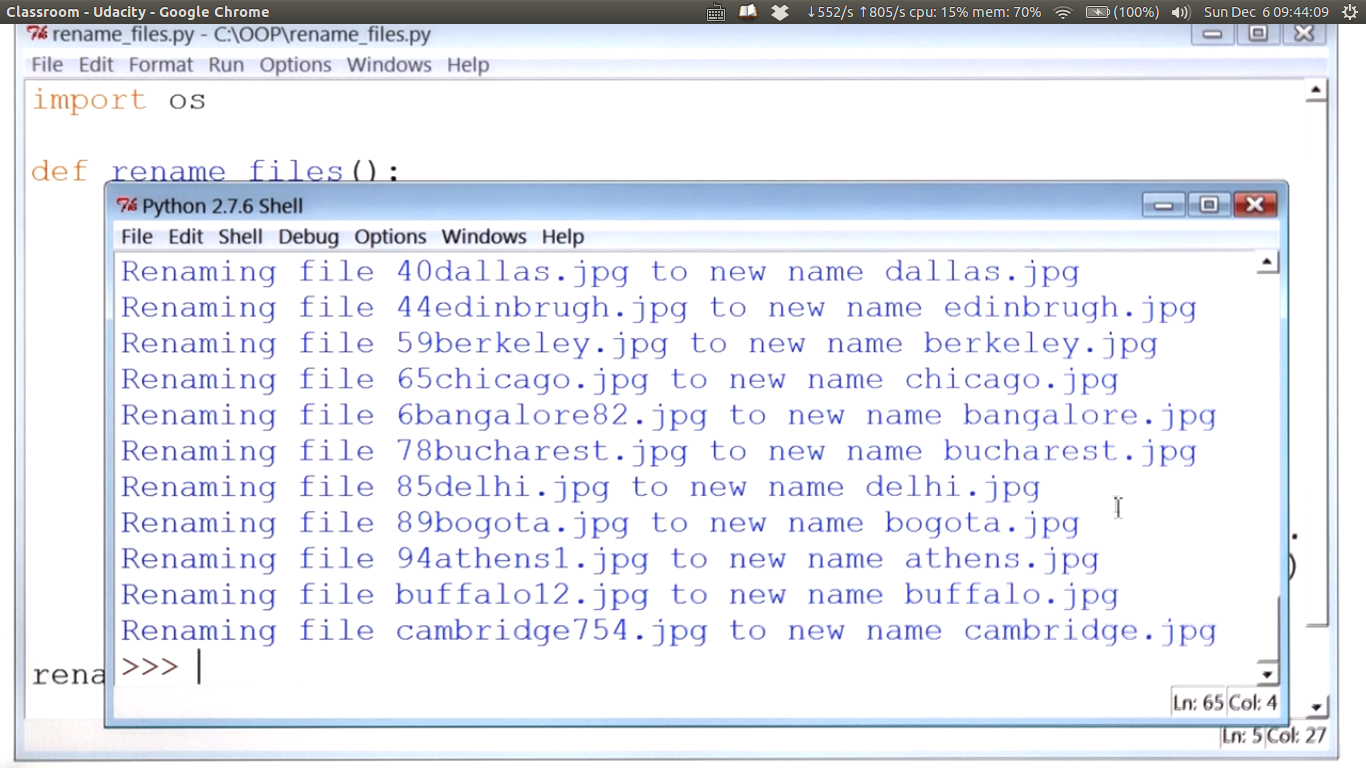1366x768 pixels.
Task: Minimize the rename_files.py editor window
Action: [1213, 34]
